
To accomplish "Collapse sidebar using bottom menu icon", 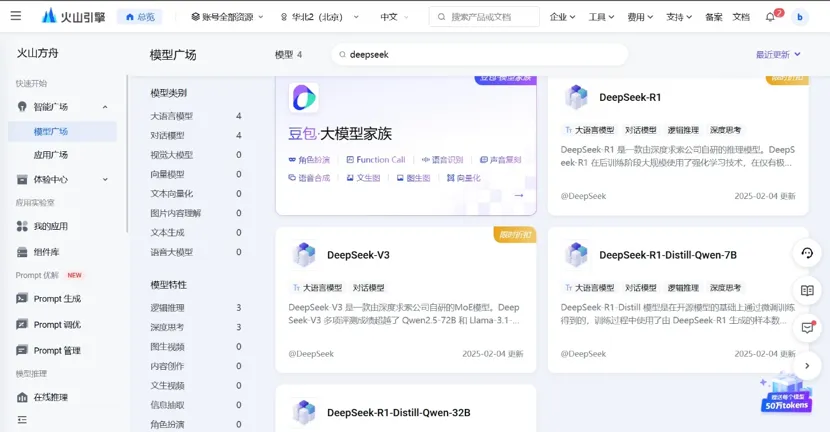I will point(22,420).
